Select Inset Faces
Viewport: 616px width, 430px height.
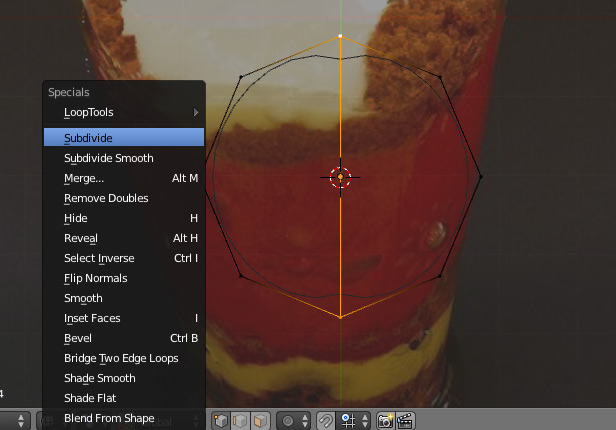(x=124, y=318)
